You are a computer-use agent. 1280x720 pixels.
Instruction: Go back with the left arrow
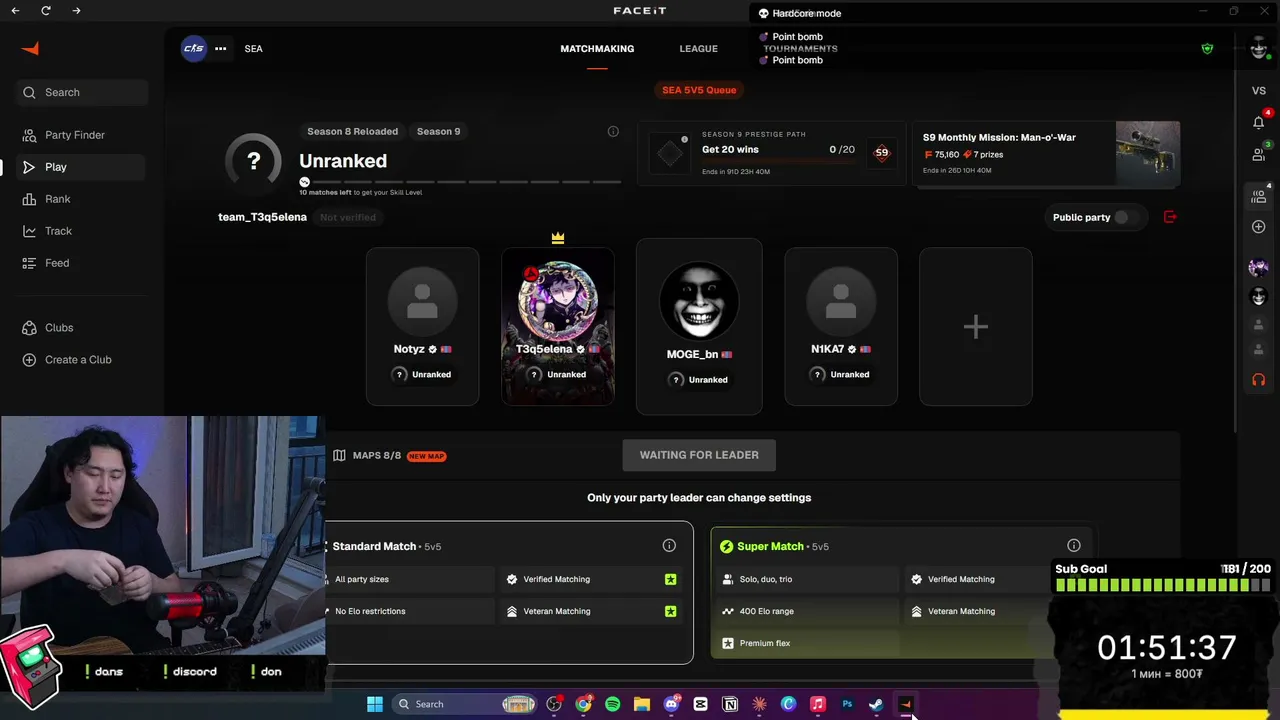[15, 11]
